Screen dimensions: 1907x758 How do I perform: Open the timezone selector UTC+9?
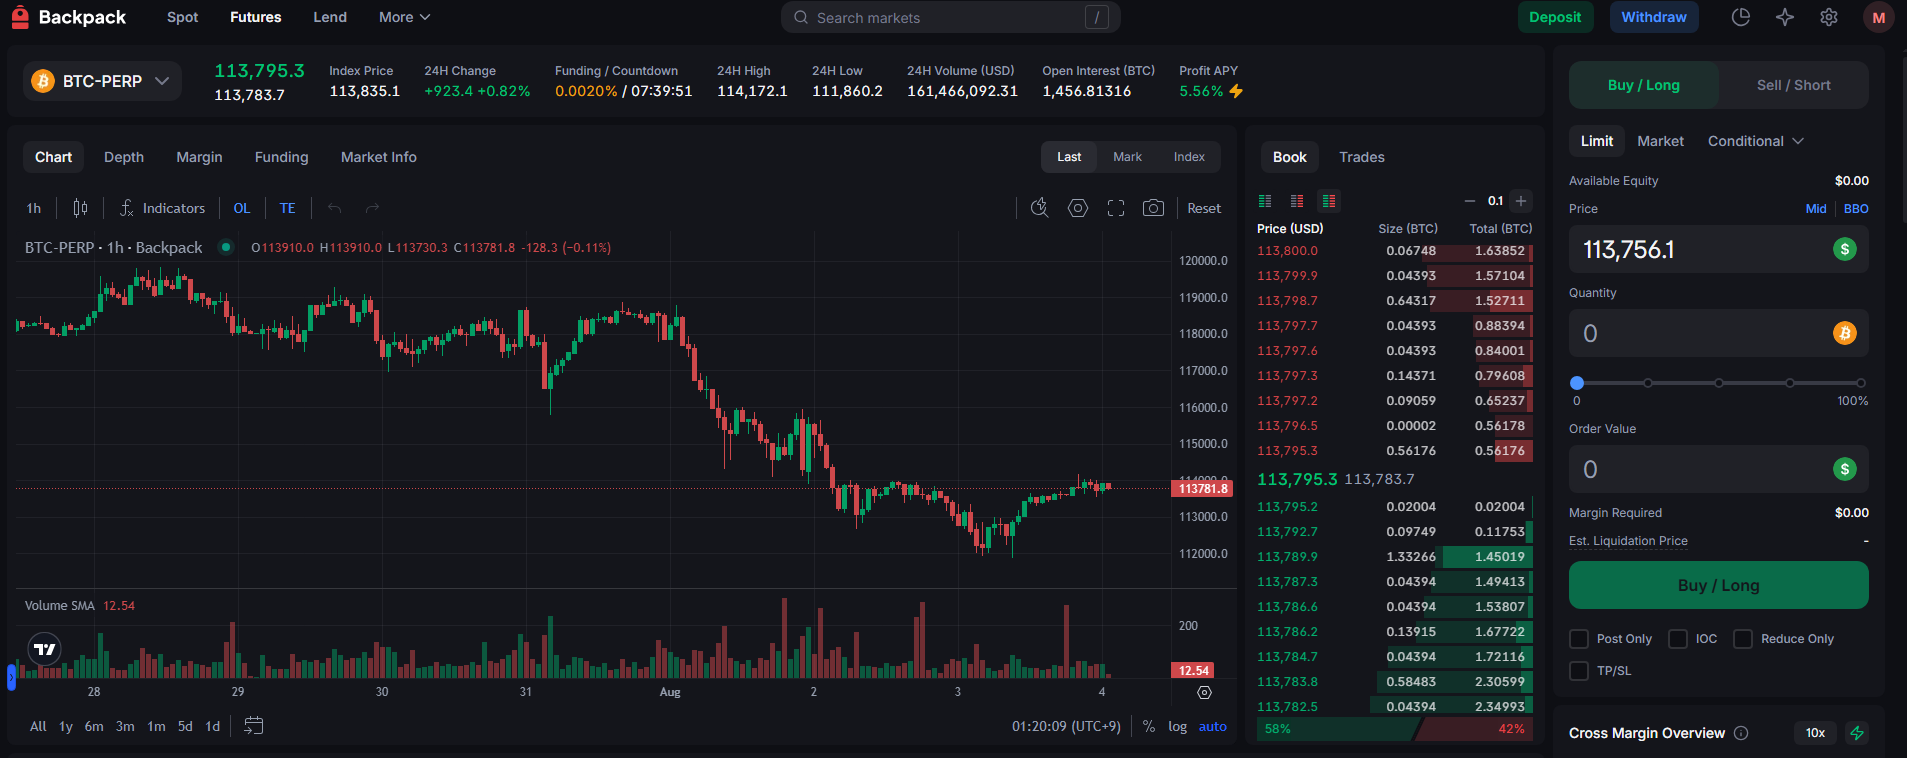pyautogui.click(x=1066, y=726)
